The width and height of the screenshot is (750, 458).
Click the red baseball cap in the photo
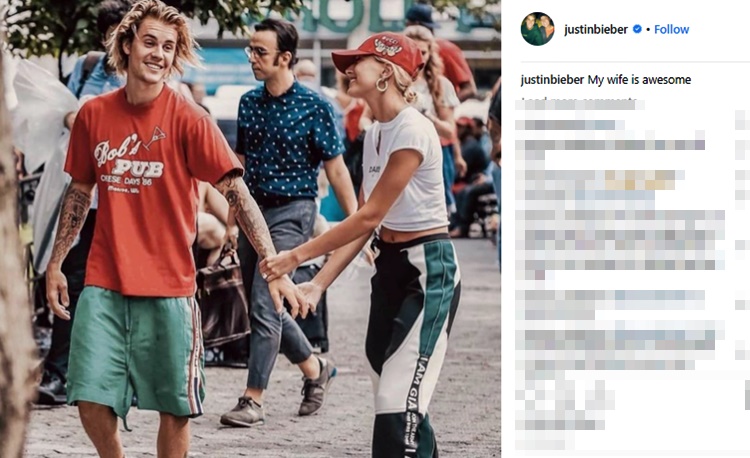378,52
